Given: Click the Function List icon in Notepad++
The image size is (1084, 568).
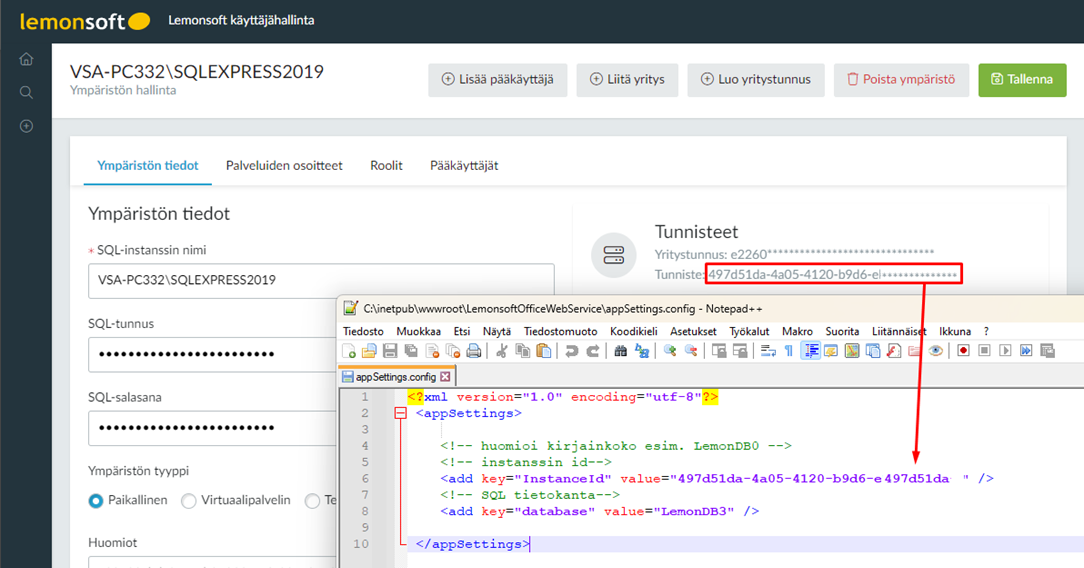Looking at the screenshot, I should point(894,351).
